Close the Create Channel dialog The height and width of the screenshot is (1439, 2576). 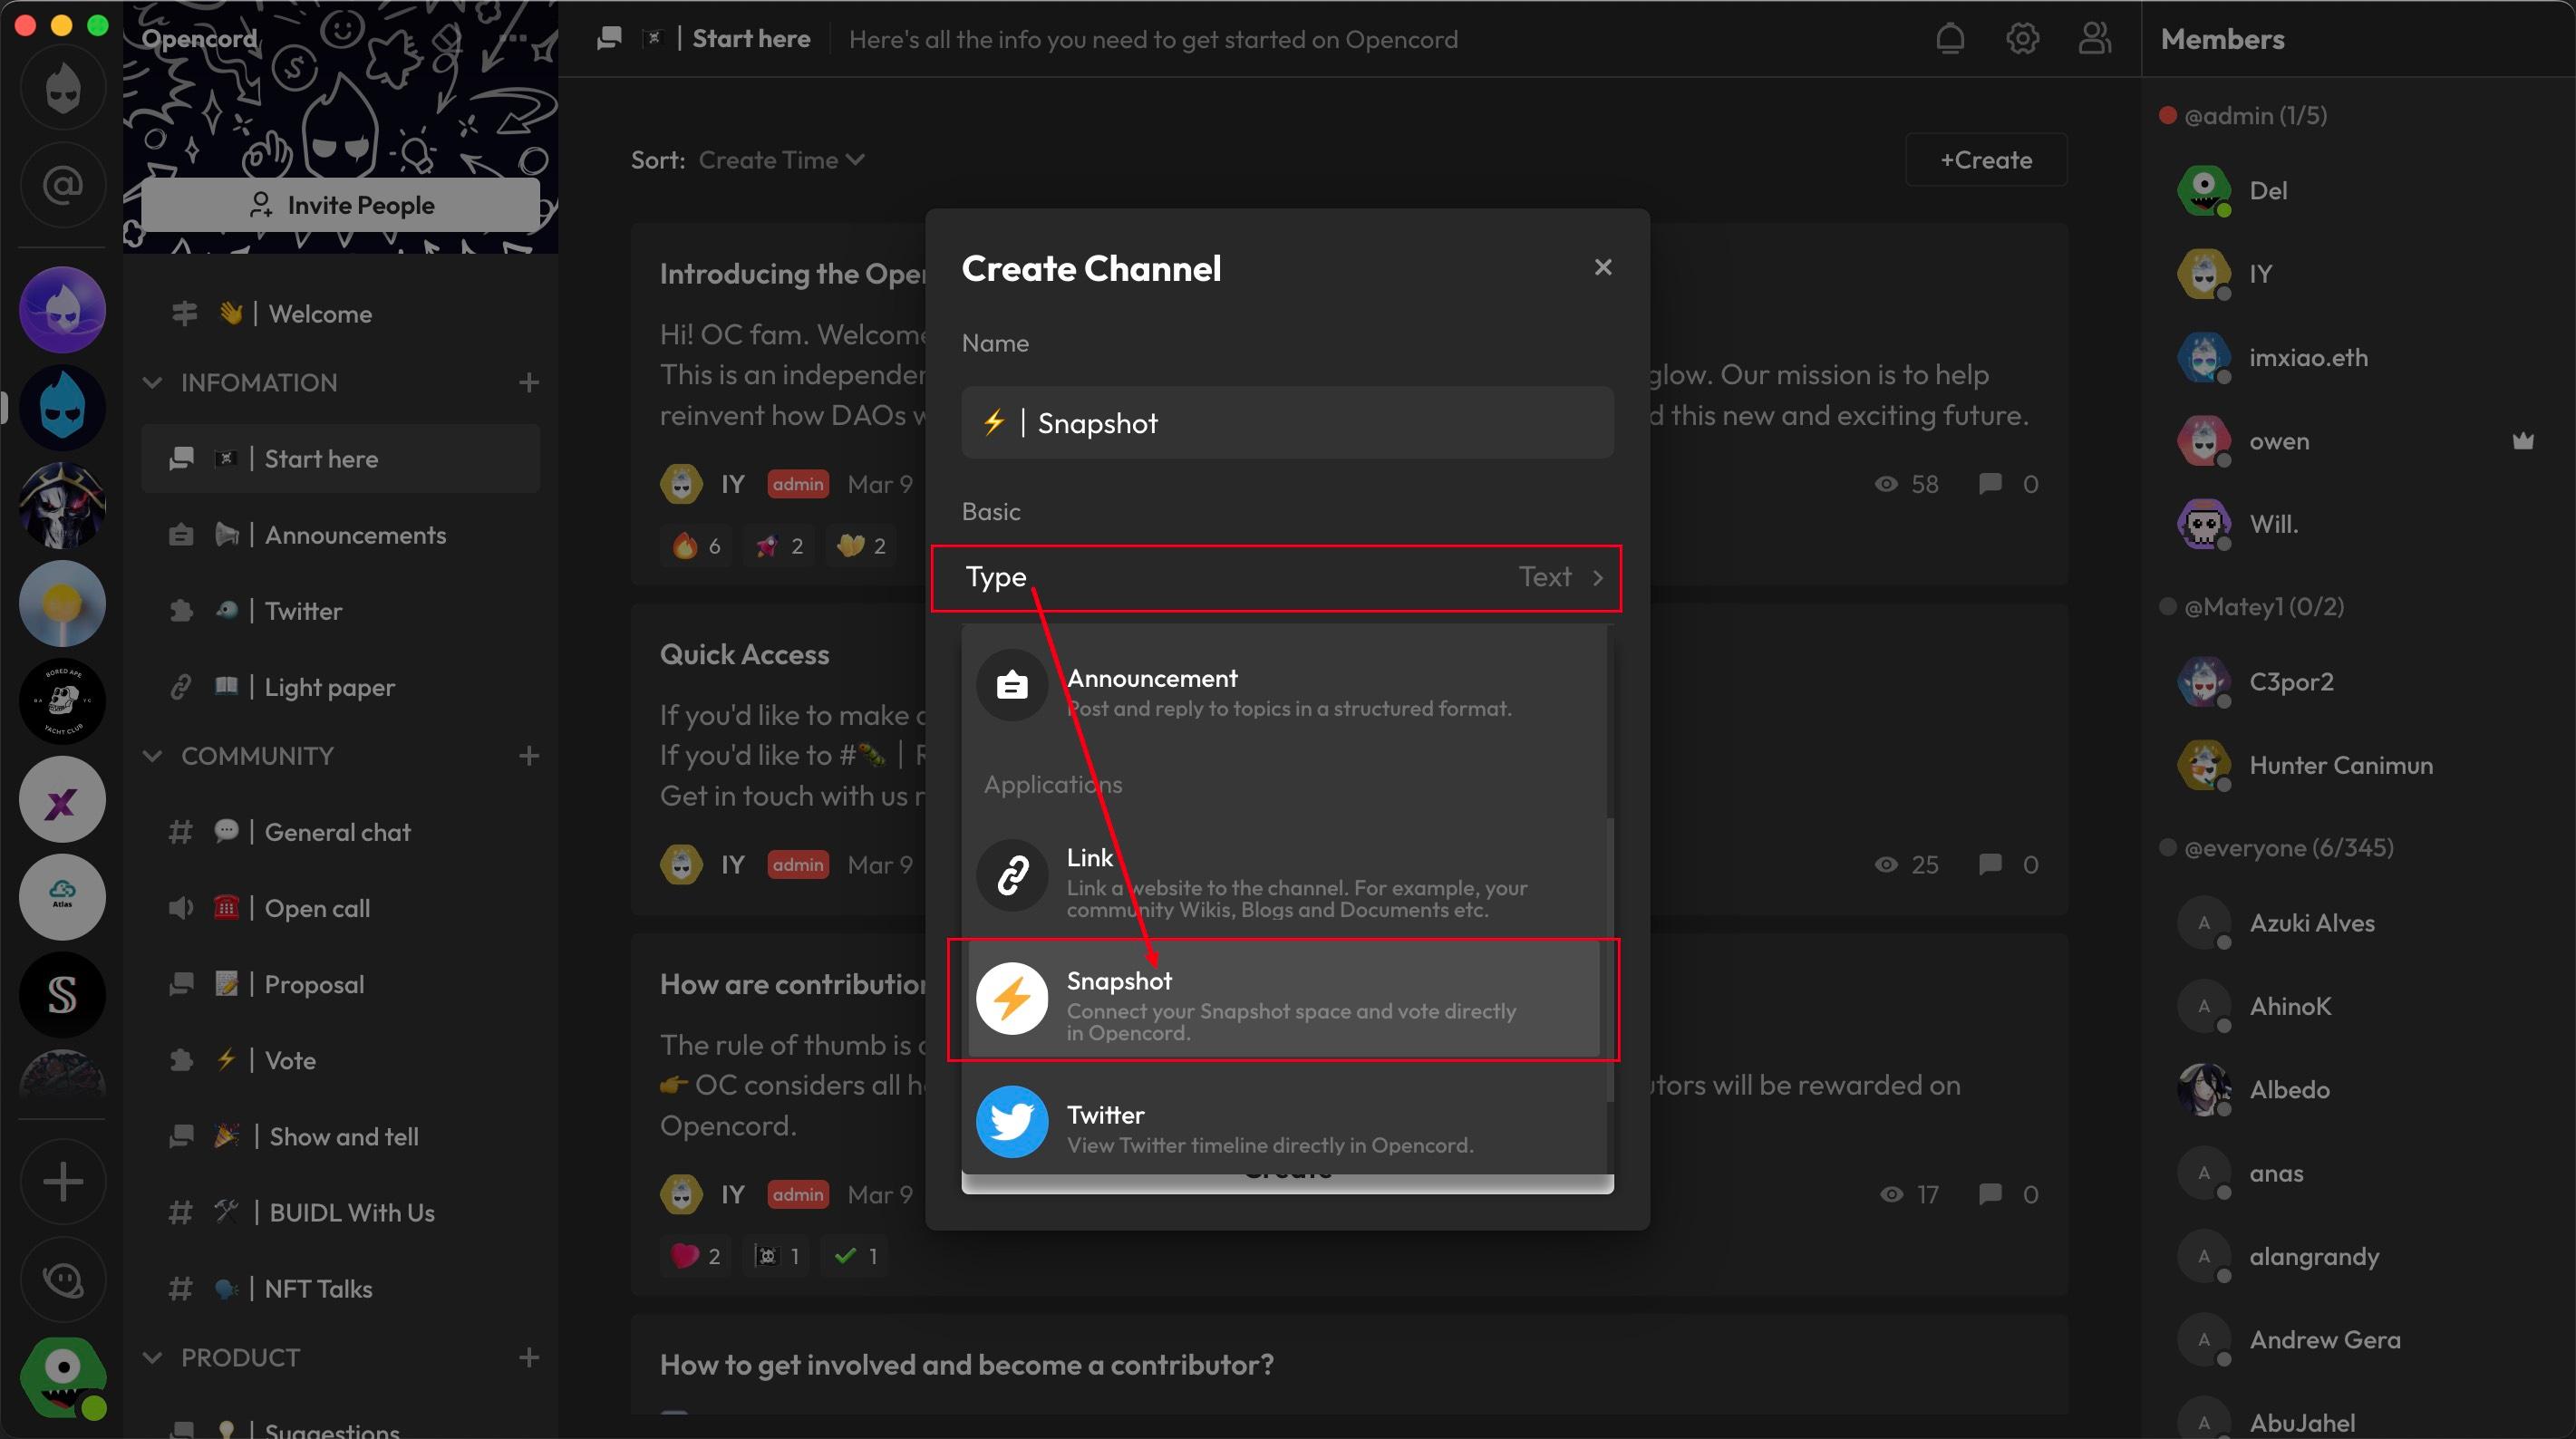click(1603, 267)
